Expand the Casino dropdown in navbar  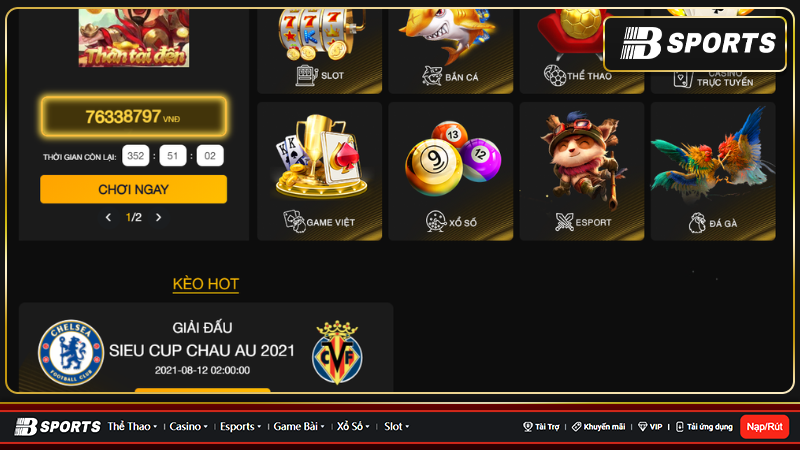click(x=188, y=427)
